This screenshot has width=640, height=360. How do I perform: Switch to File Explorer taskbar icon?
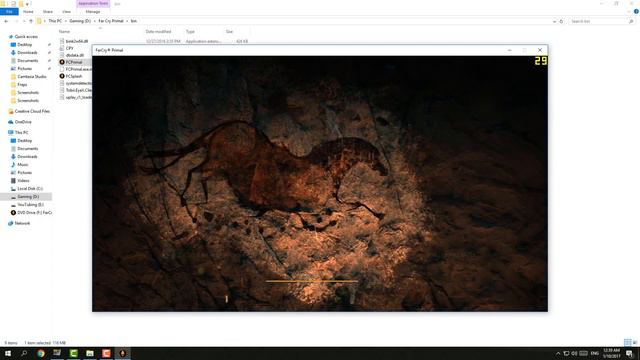(x=90, y=353)
